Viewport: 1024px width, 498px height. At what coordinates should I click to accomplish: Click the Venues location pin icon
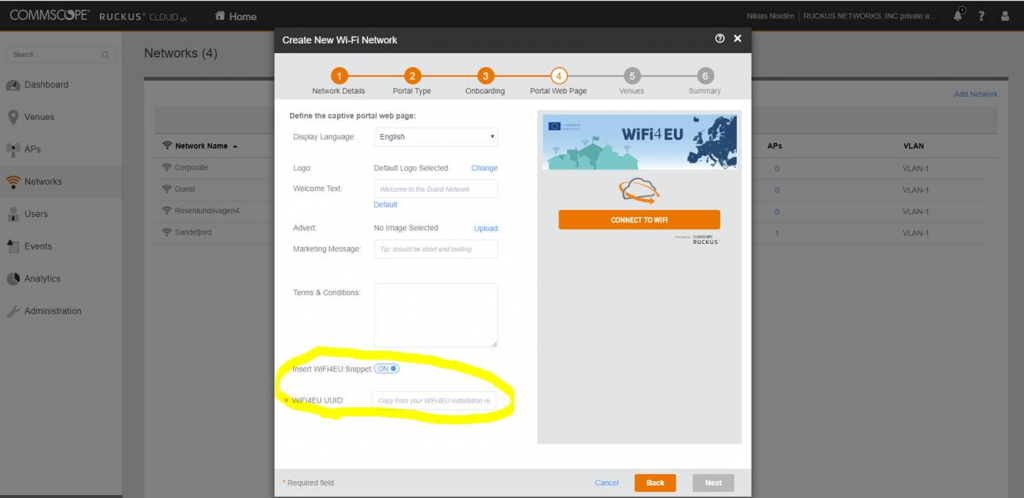pyautogui.click(x=13, y=117)
